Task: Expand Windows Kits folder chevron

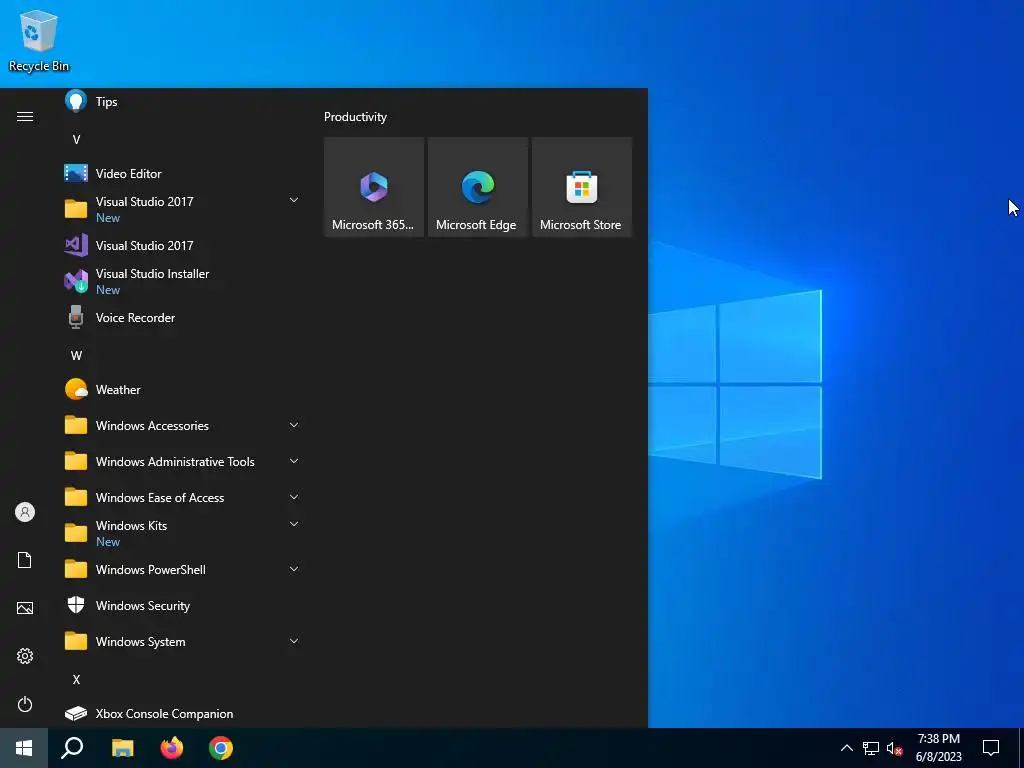Action: pyautogui.click(x=294, y=524)
